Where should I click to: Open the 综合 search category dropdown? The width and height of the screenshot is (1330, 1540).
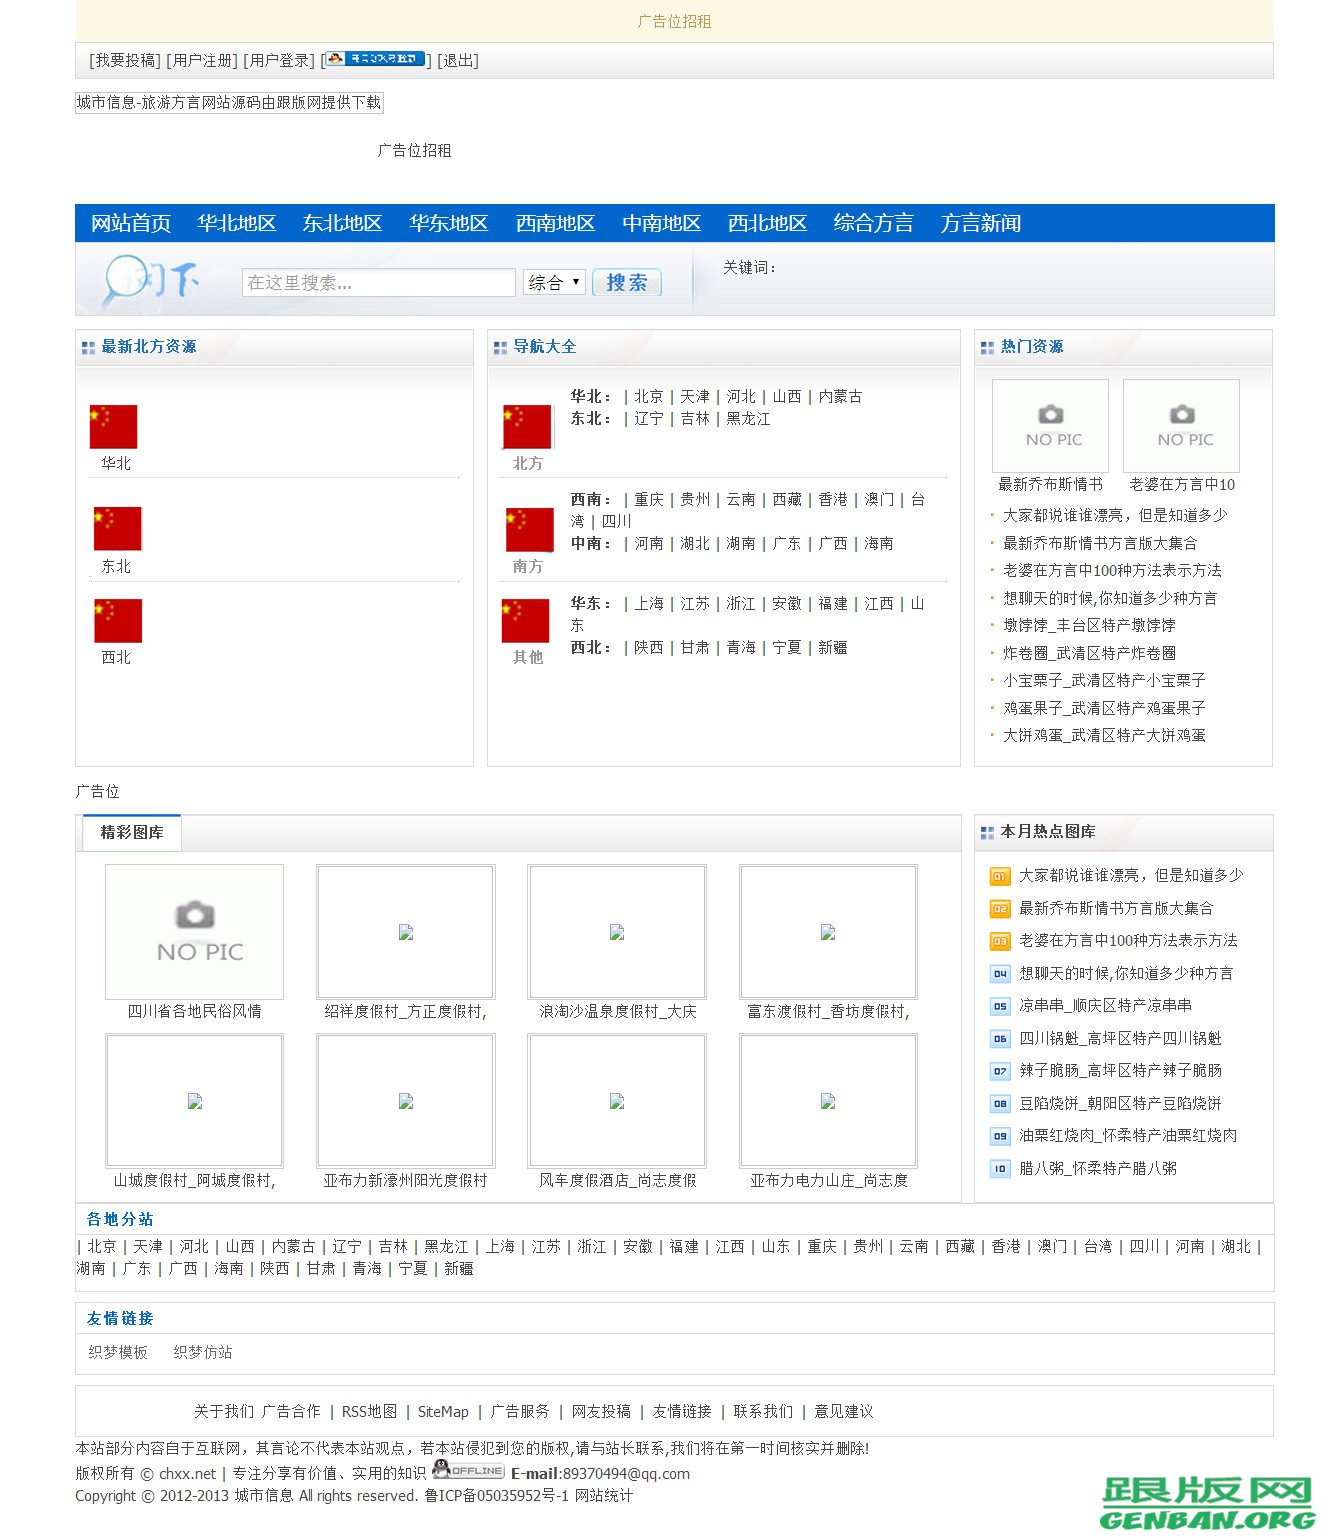pos(553,283)
